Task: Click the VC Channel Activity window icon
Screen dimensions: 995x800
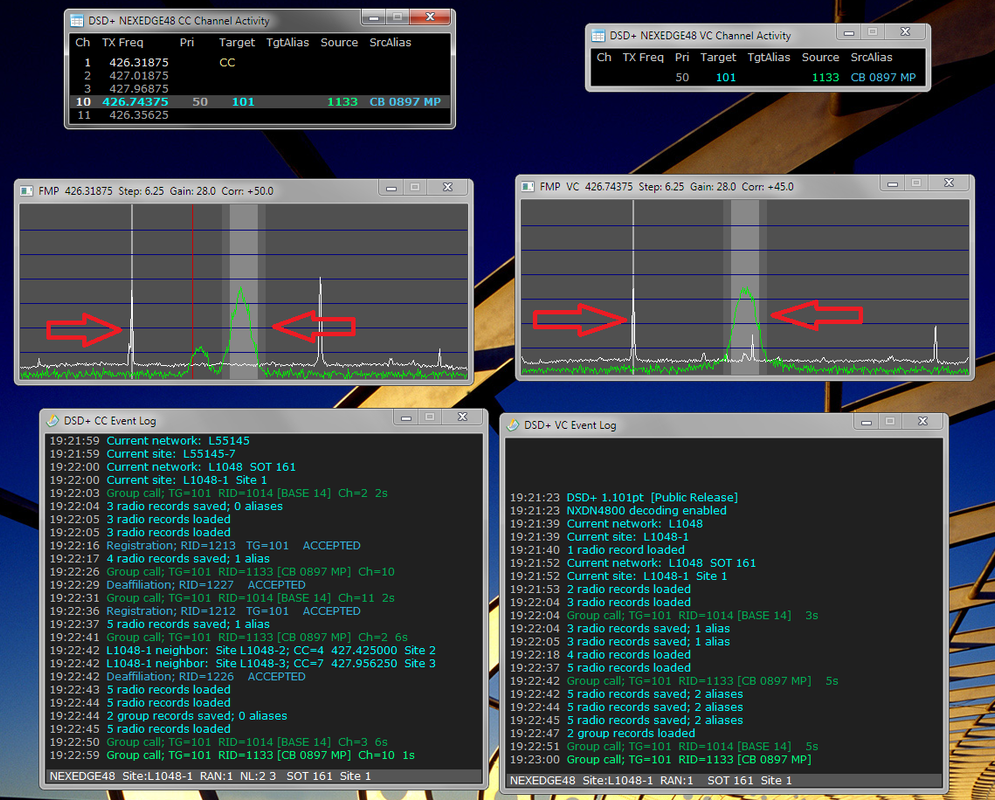Action: pos(598,36)
